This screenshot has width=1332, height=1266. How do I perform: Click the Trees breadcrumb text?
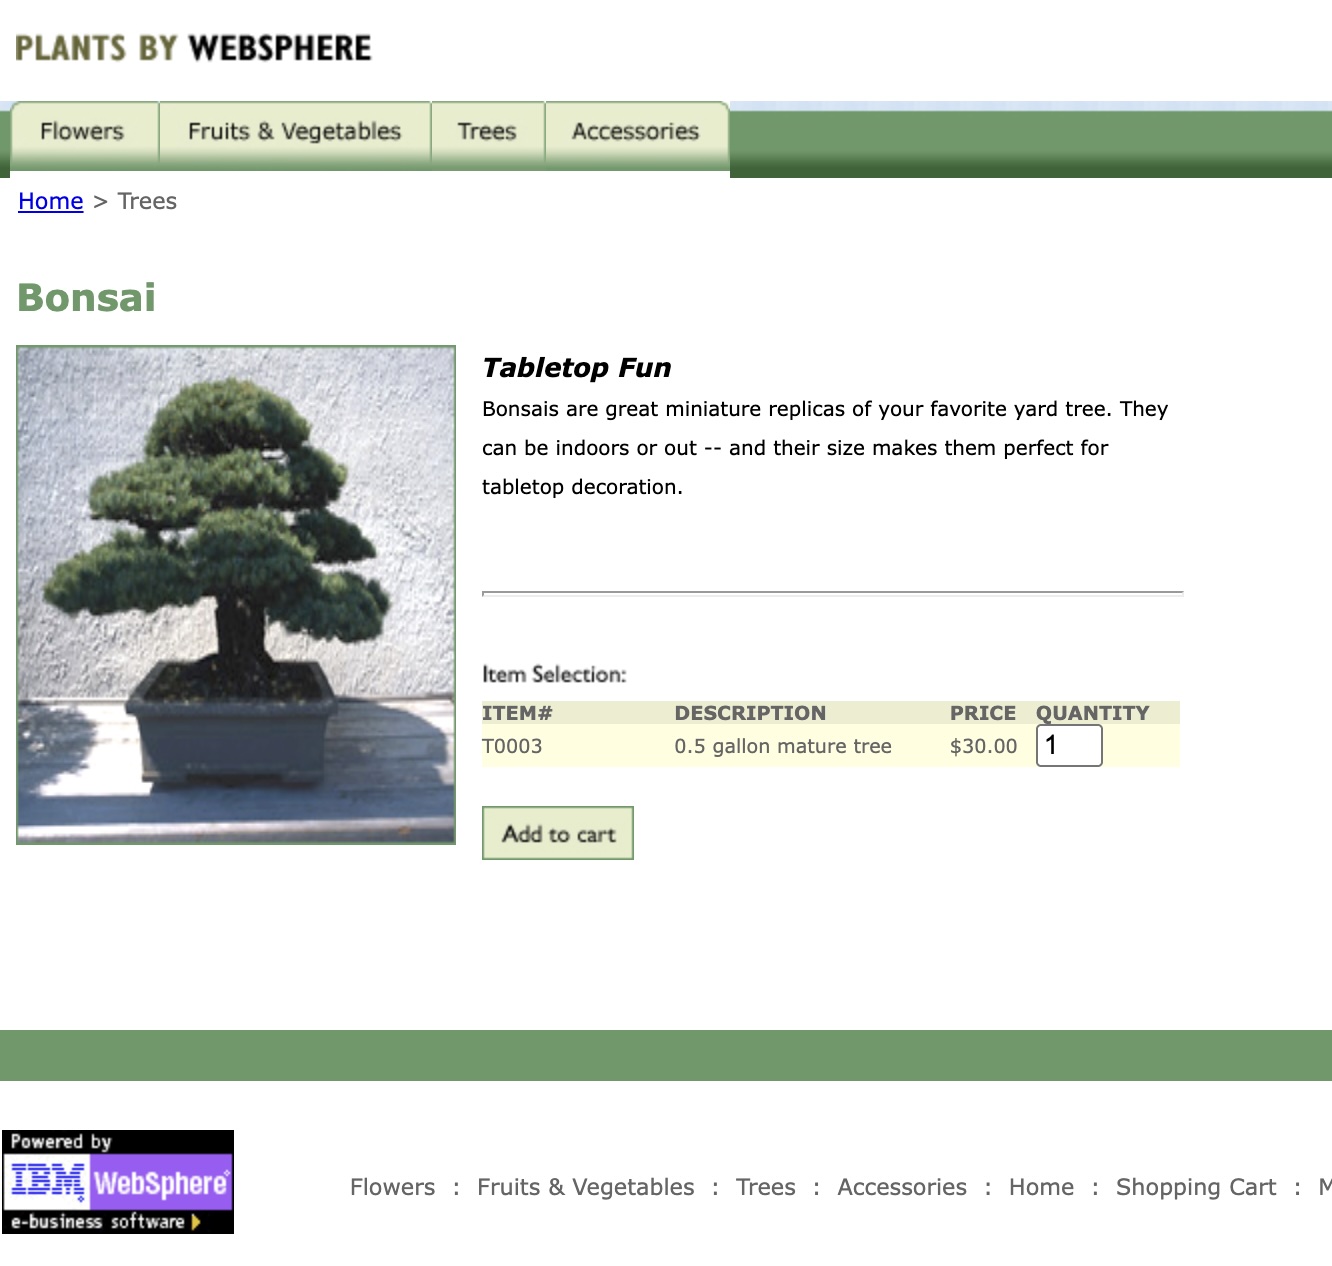click(147, 201)
